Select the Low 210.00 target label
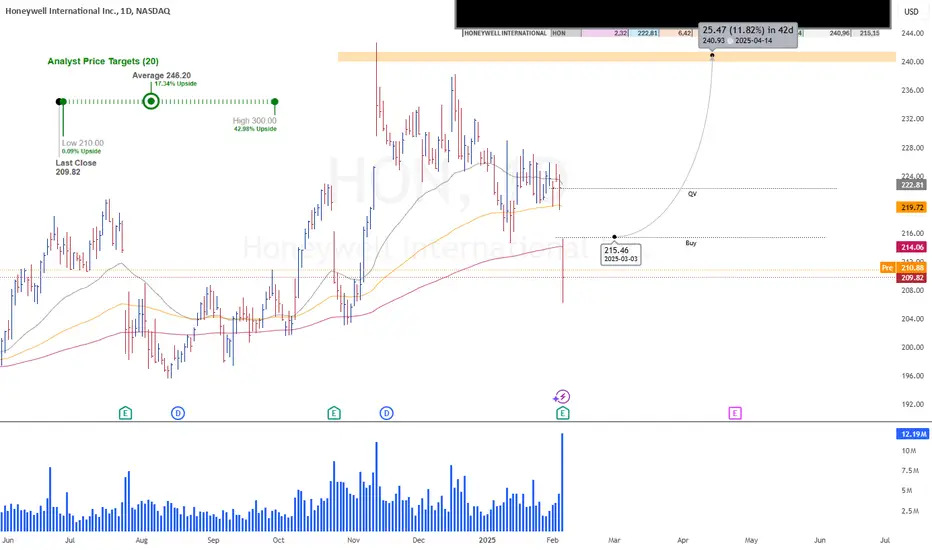932x550 pixels. coord(83,143)
